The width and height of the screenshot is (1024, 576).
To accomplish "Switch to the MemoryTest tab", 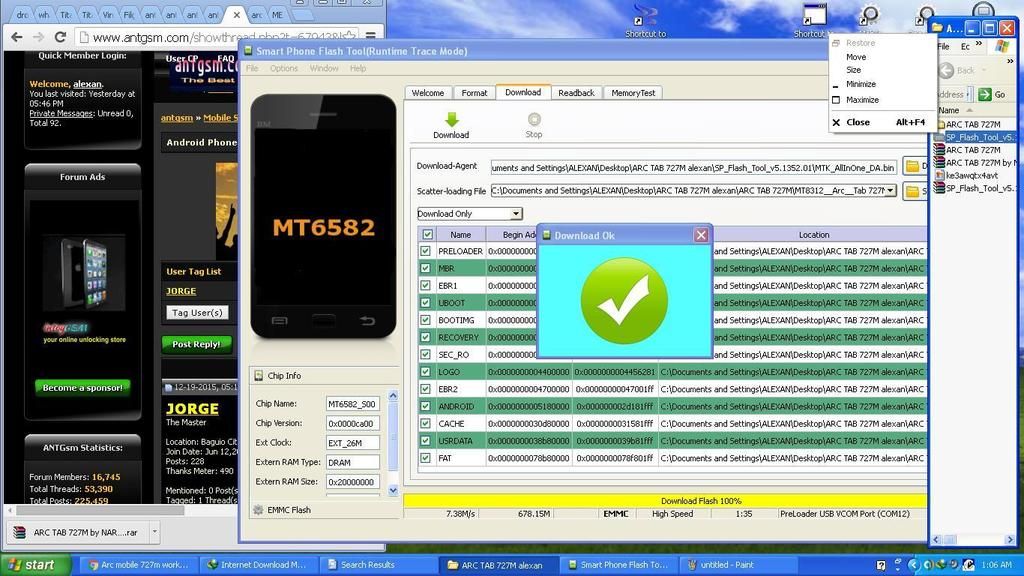I will point(633,93).
